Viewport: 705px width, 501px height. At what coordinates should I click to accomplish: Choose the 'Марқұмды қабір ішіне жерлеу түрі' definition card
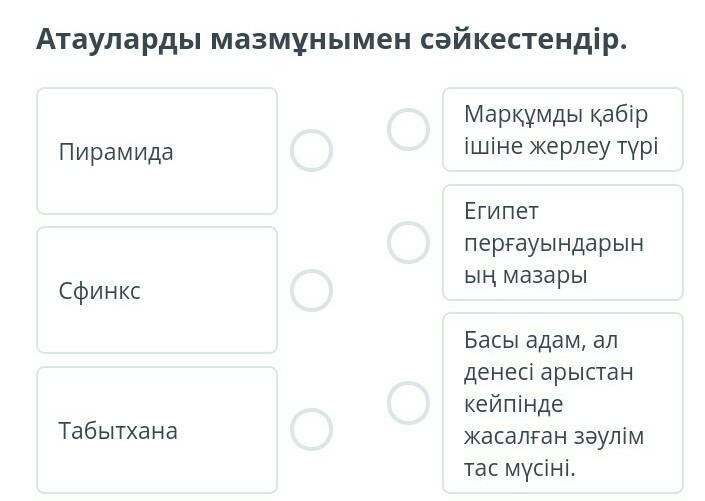tap(563, 130)
